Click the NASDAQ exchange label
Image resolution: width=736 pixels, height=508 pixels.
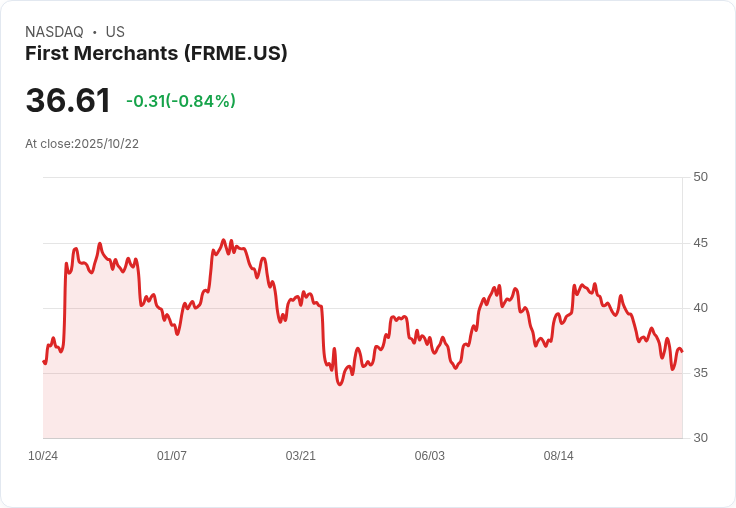[x=54, y=32]
